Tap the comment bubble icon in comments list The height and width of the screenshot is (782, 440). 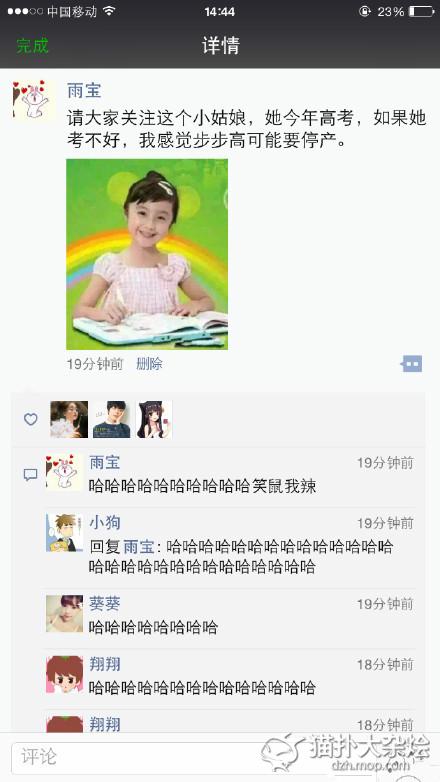pos(30,474)
